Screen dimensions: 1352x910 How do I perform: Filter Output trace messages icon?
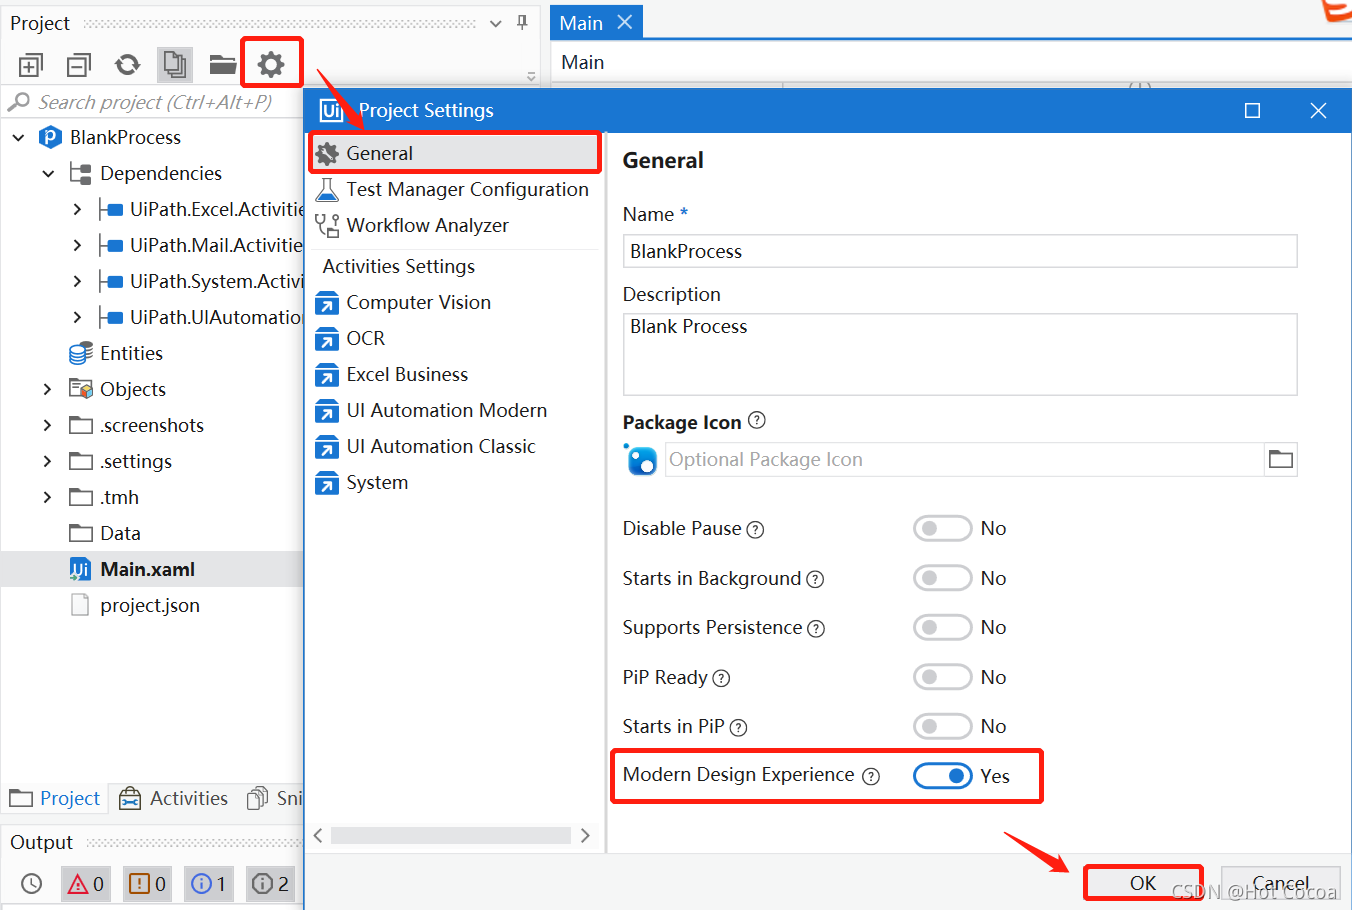click(x=271, y=884)
